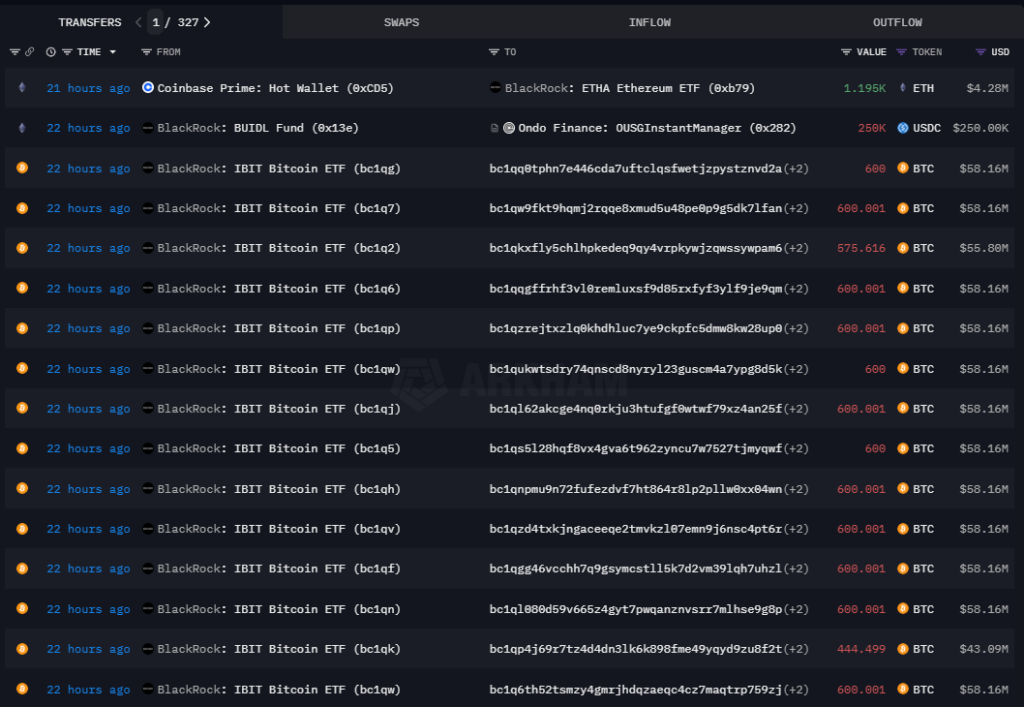Click the $250.00K USD value
The image size is (1024, 707).
981,128
